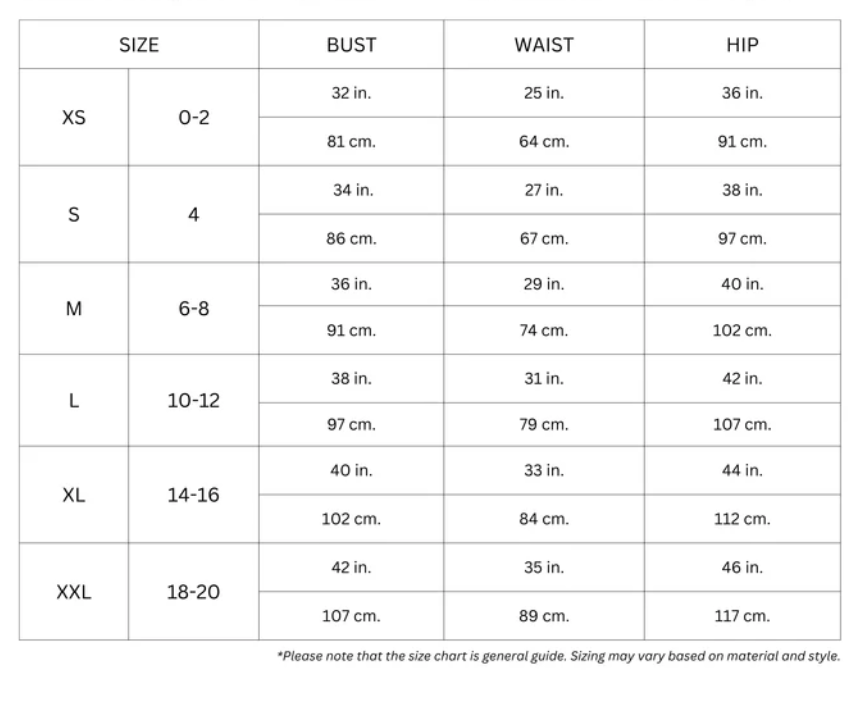
Task: Click the WAIST column header
Action: point(544,45)
